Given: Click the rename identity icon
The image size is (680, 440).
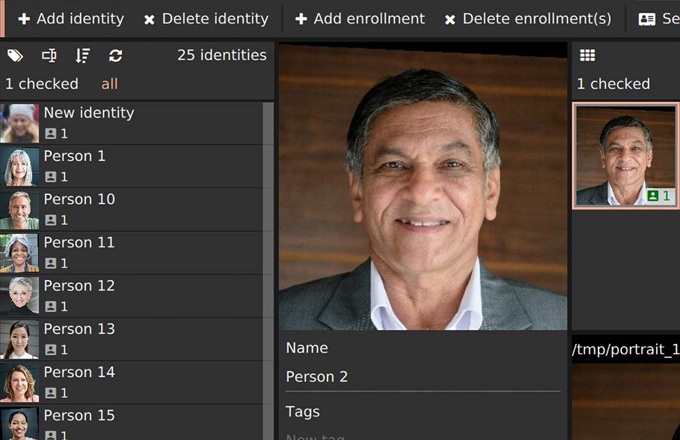Looking at the screenshot, I should pyautogui.click(x=49, y=56).
